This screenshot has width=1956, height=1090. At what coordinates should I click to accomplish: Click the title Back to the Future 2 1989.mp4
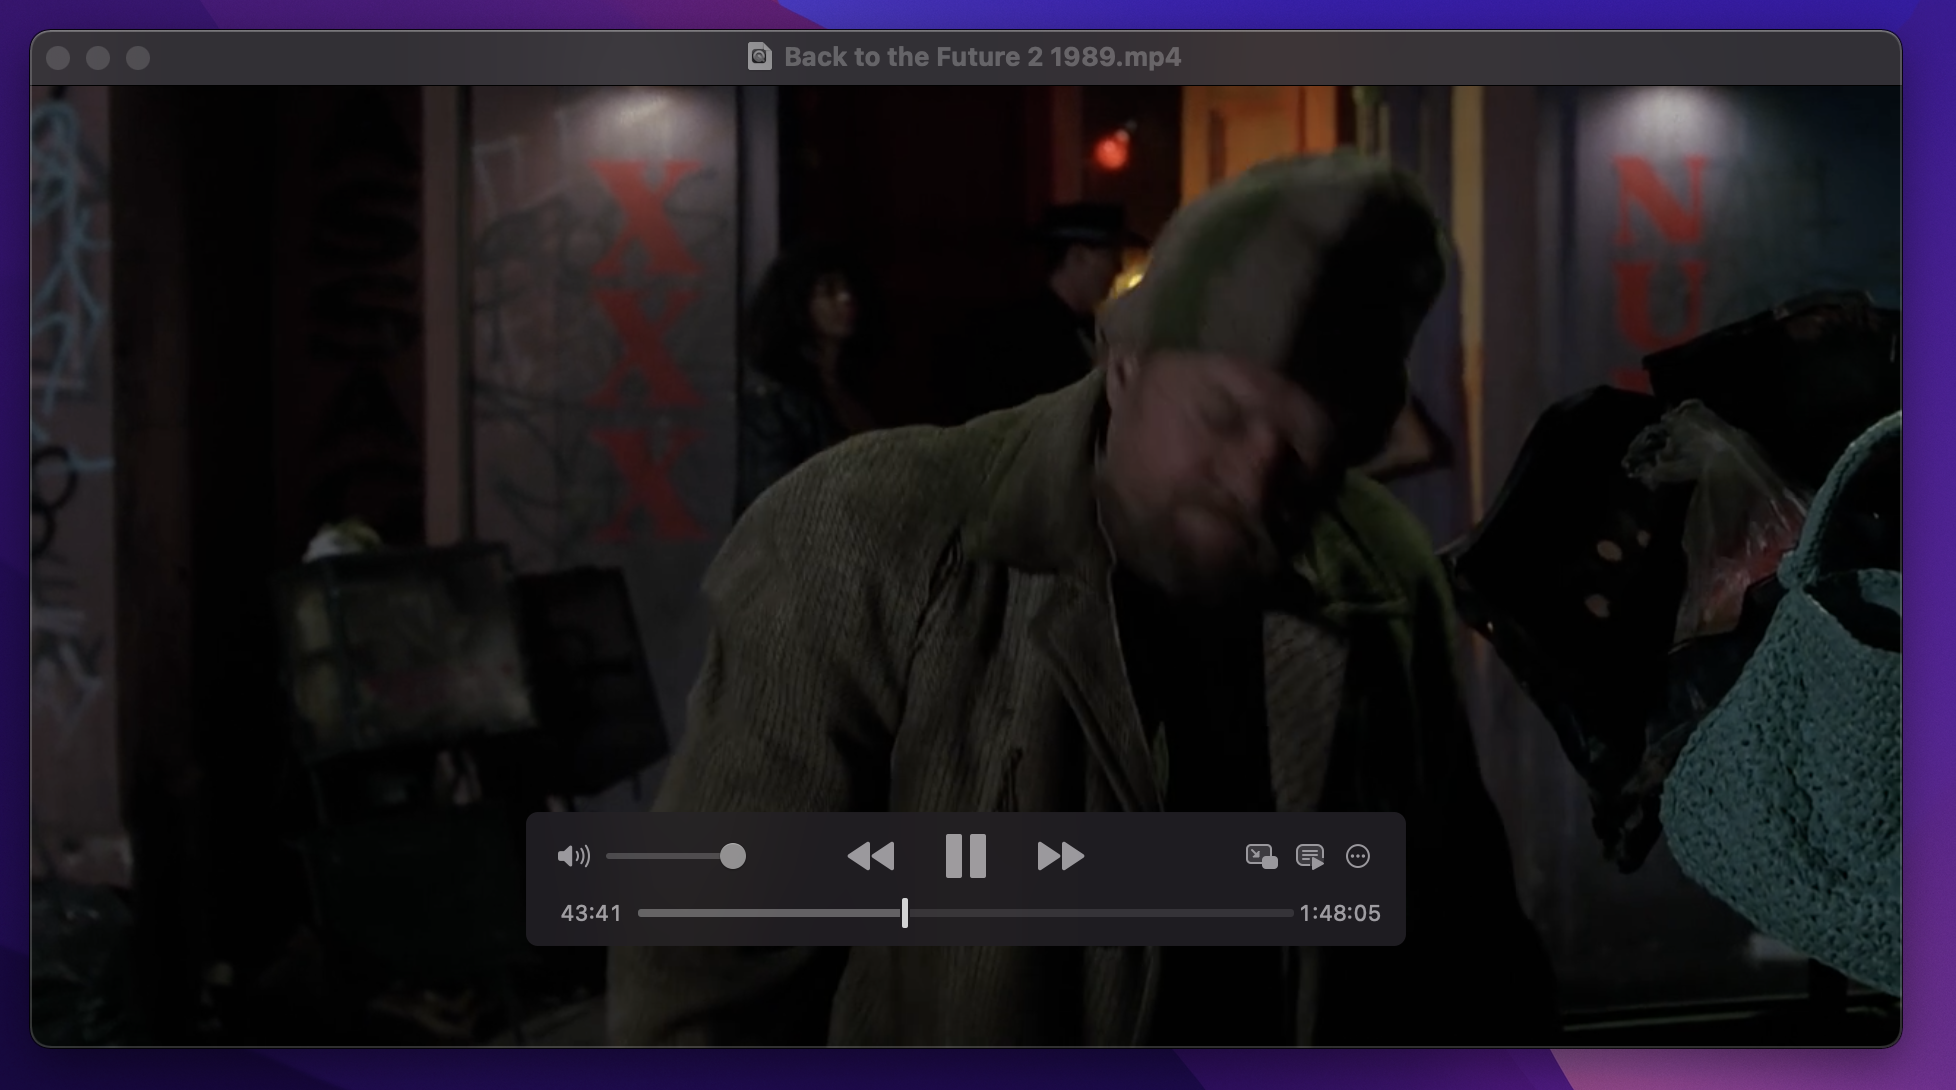point(982,57)
